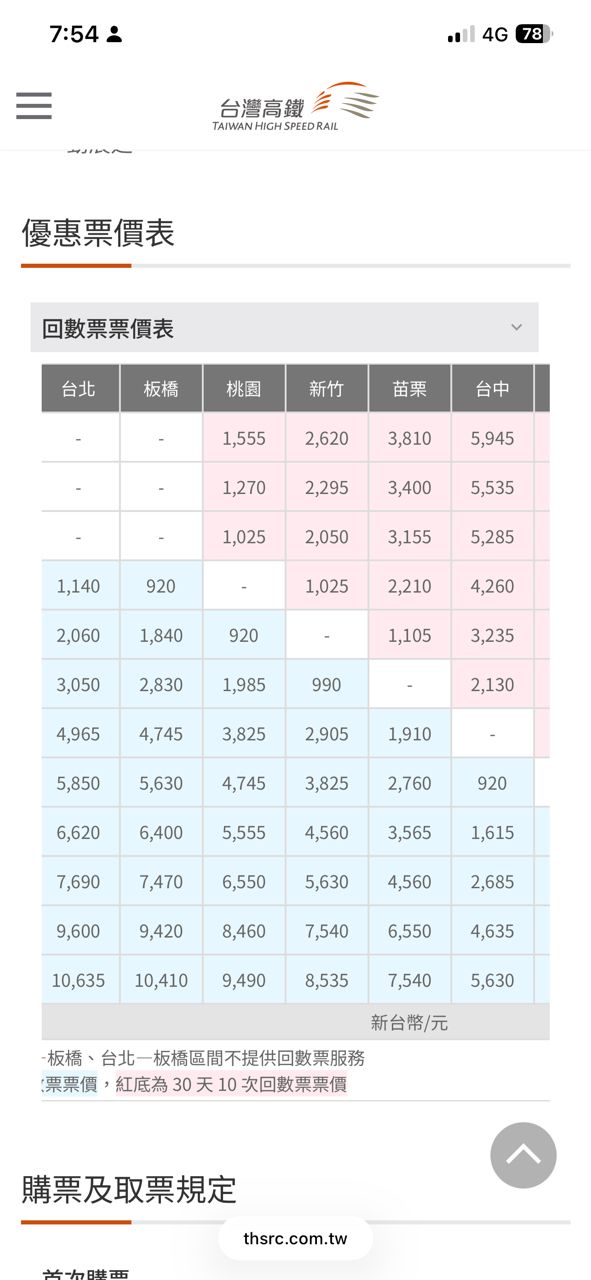Tap the 購票及取票規定 section heading
The width and height of the screenshot is (591, 1280).
pos(129,1189)
